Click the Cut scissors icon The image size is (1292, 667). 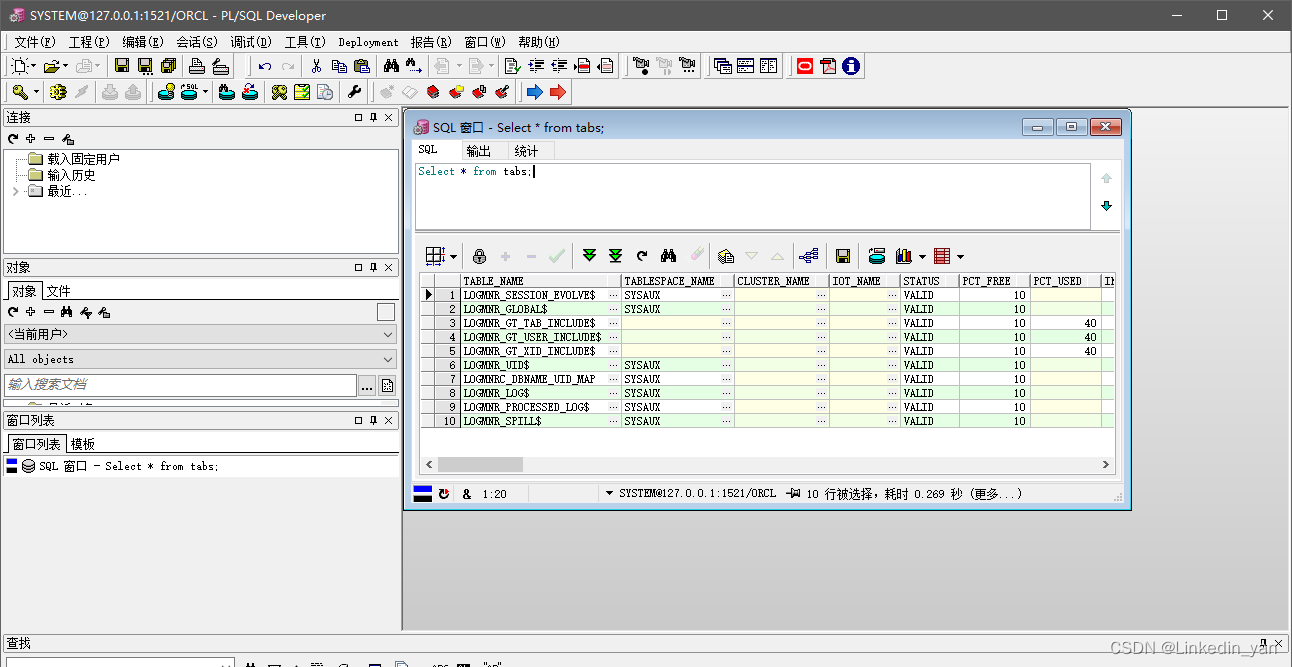316,66
